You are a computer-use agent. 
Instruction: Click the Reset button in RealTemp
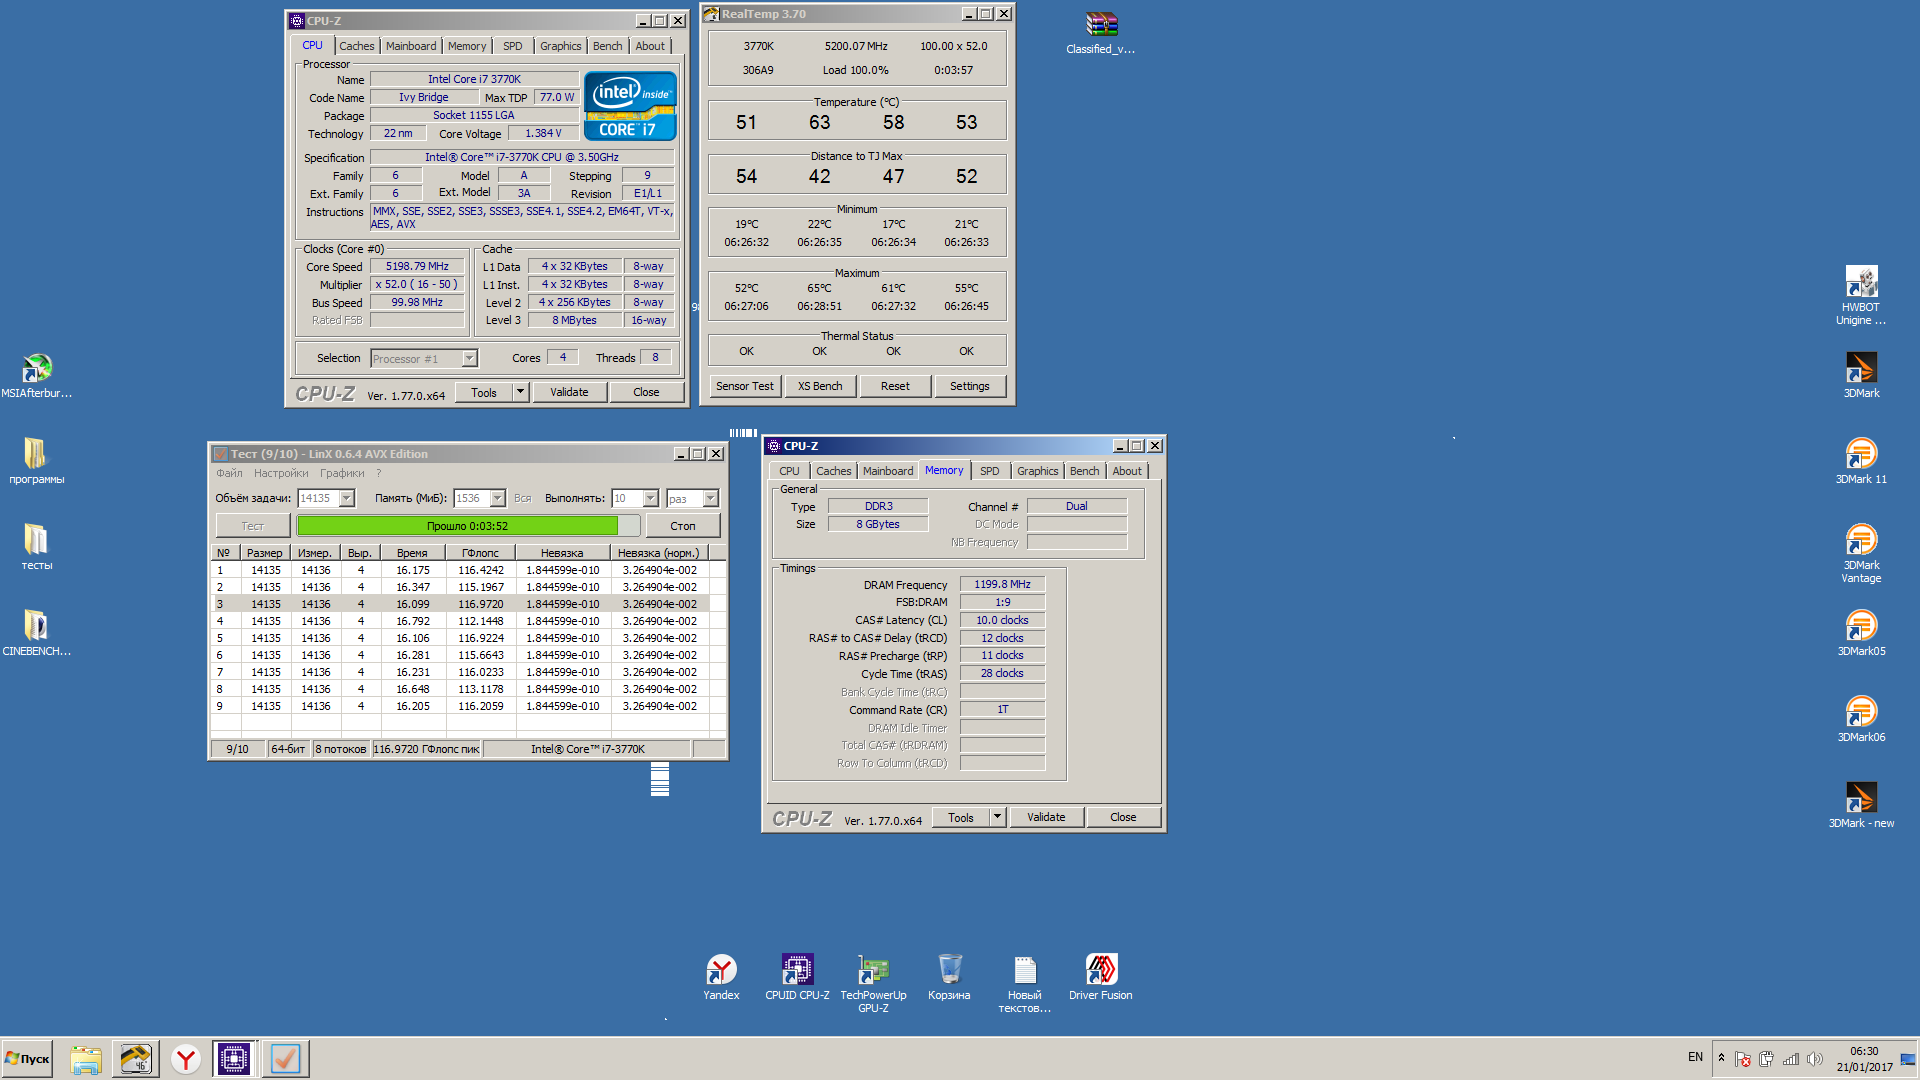(x=895, y=386)
